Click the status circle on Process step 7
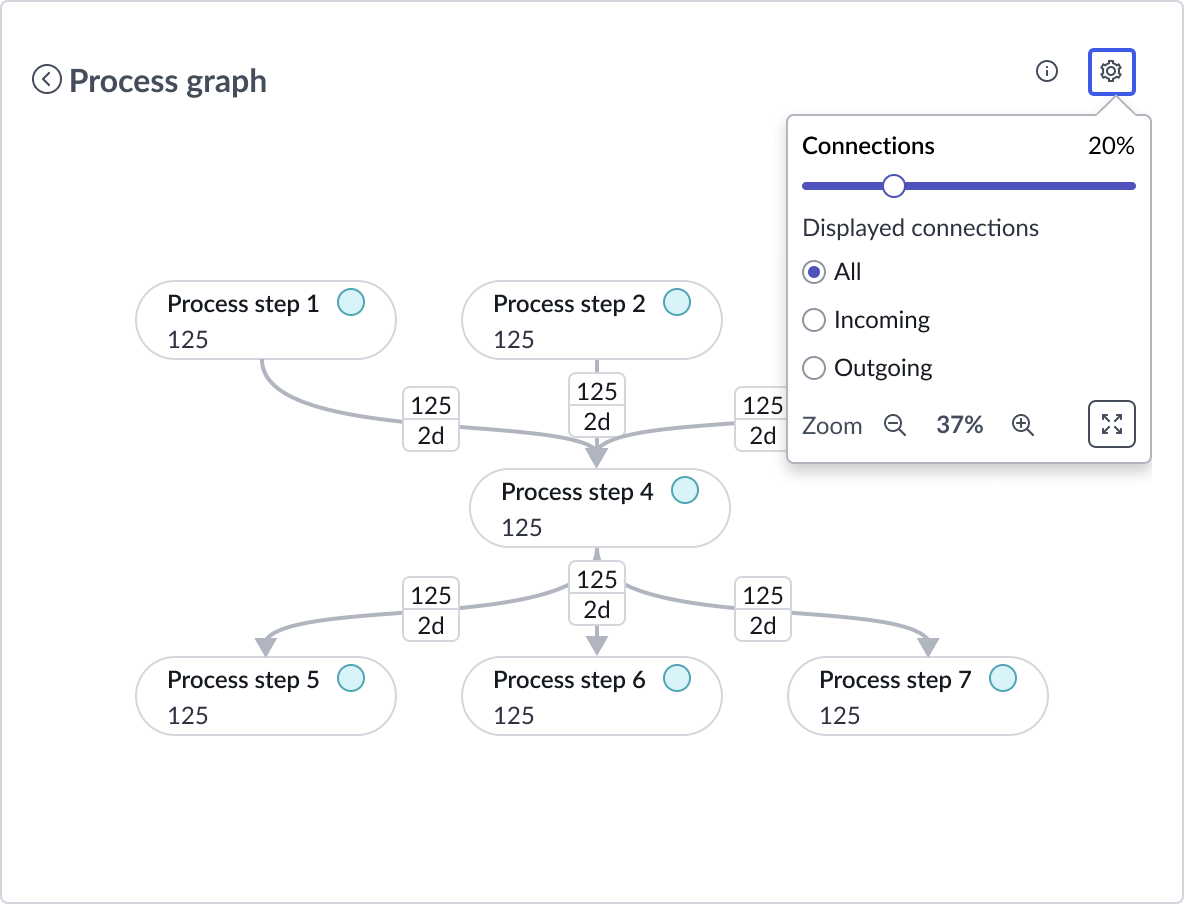The image size is (1184, 904). pyautogui.click(x=1002, y=678)
